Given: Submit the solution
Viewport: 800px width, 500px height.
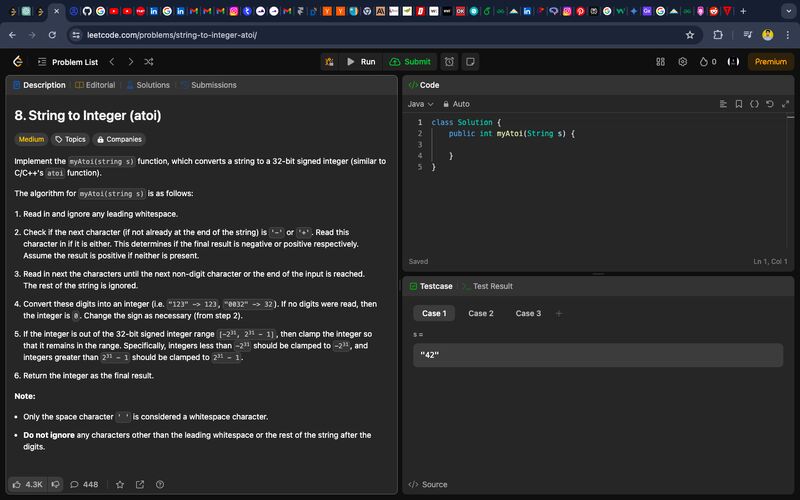Looking at the screenshot, I should 410,62.
